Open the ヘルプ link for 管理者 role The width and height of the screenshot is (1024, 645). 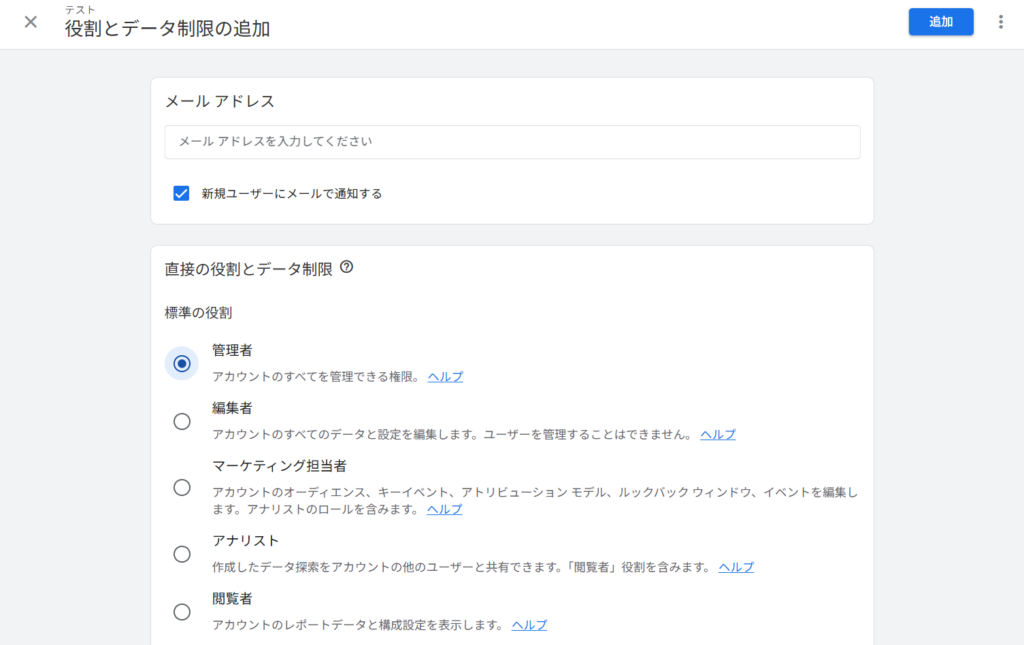pyautogui.click(x=445, y=377)
